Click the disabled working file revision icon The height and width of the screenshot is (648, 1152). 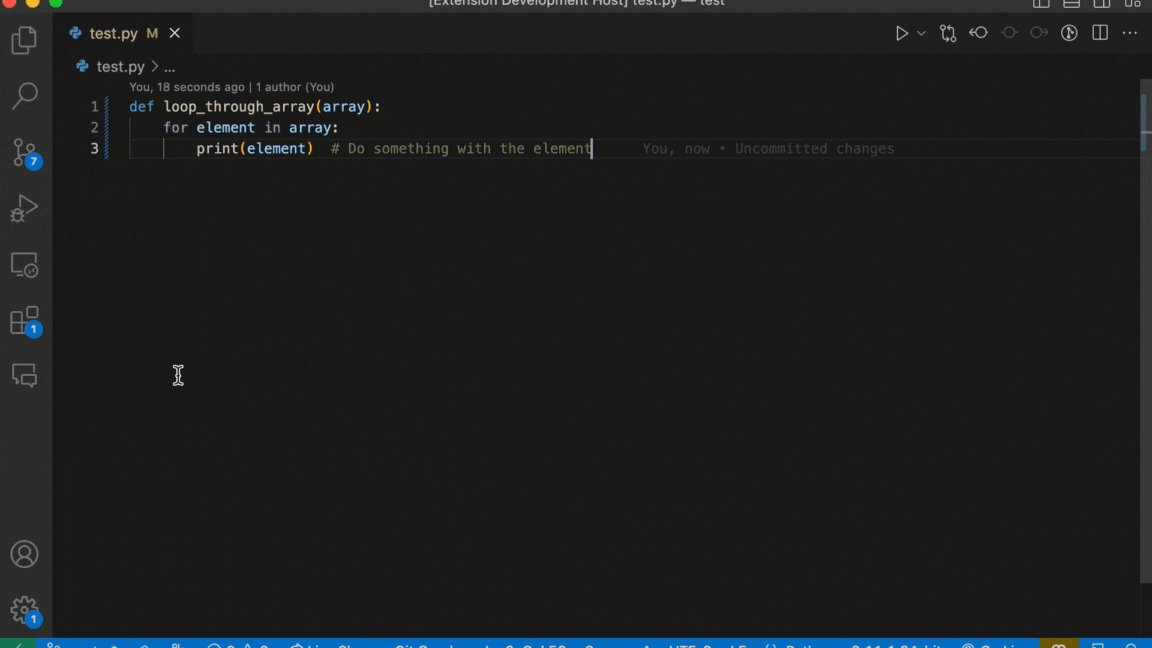[1009, 33]
